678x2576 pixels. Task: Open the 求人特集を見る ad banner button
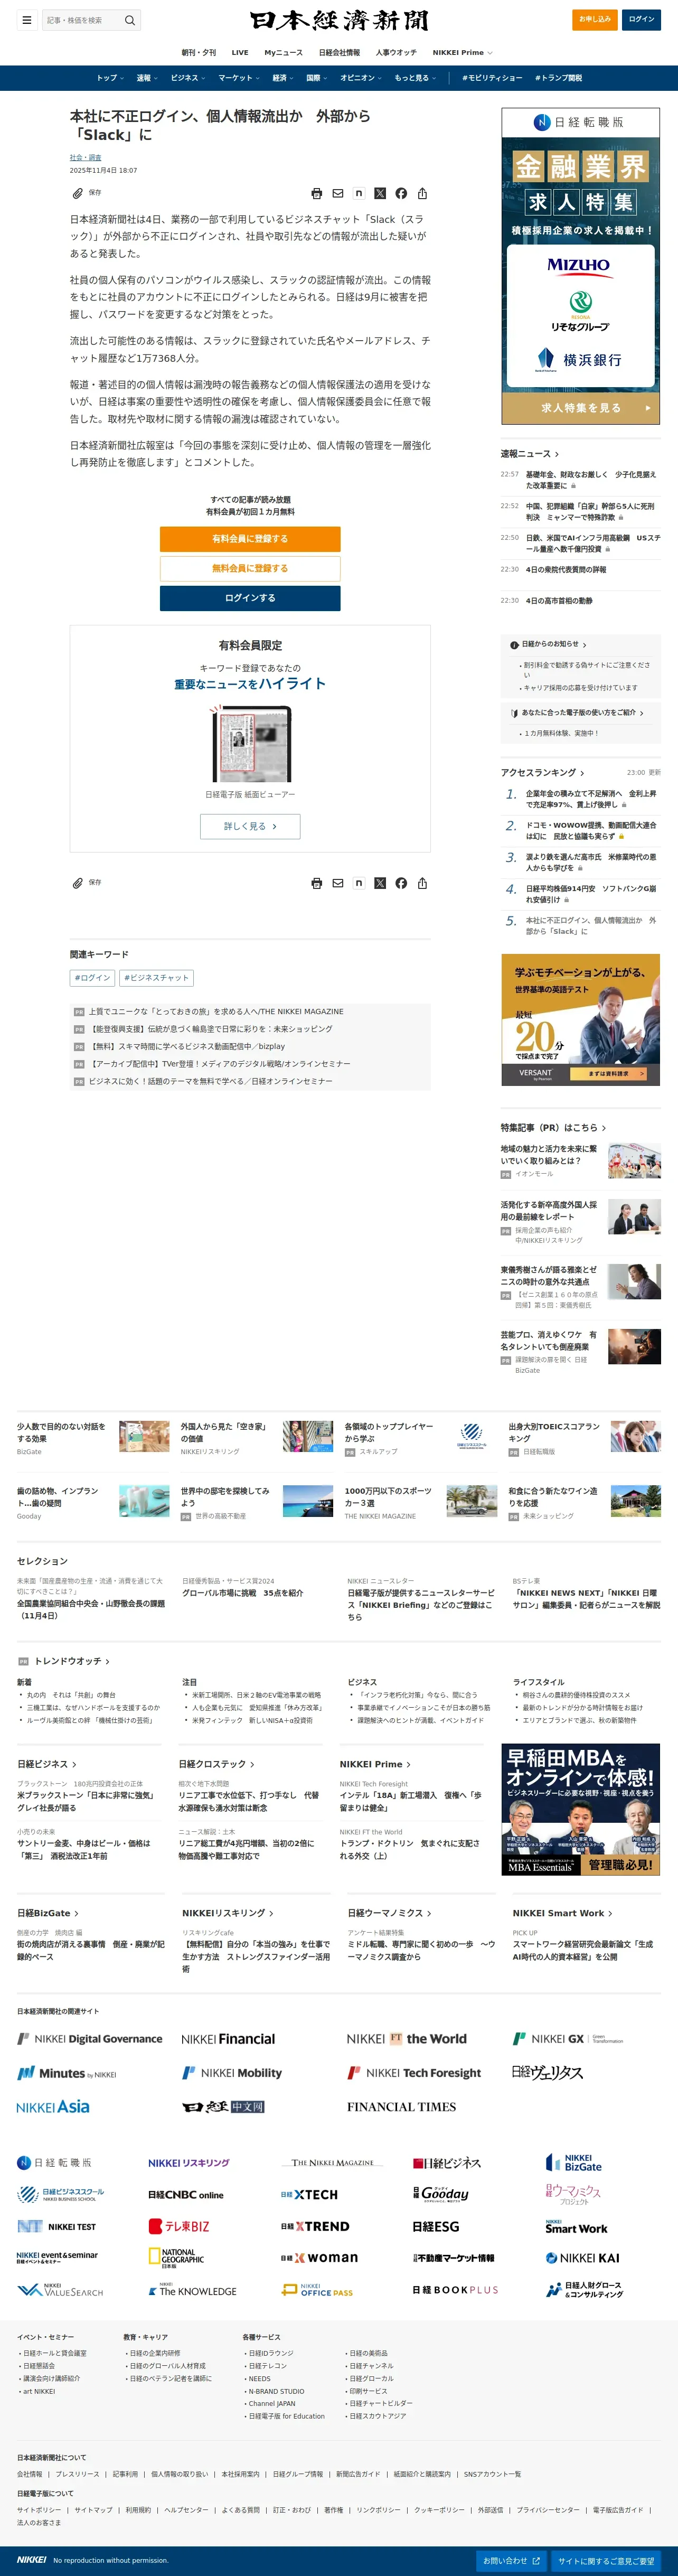pos(581,408)
